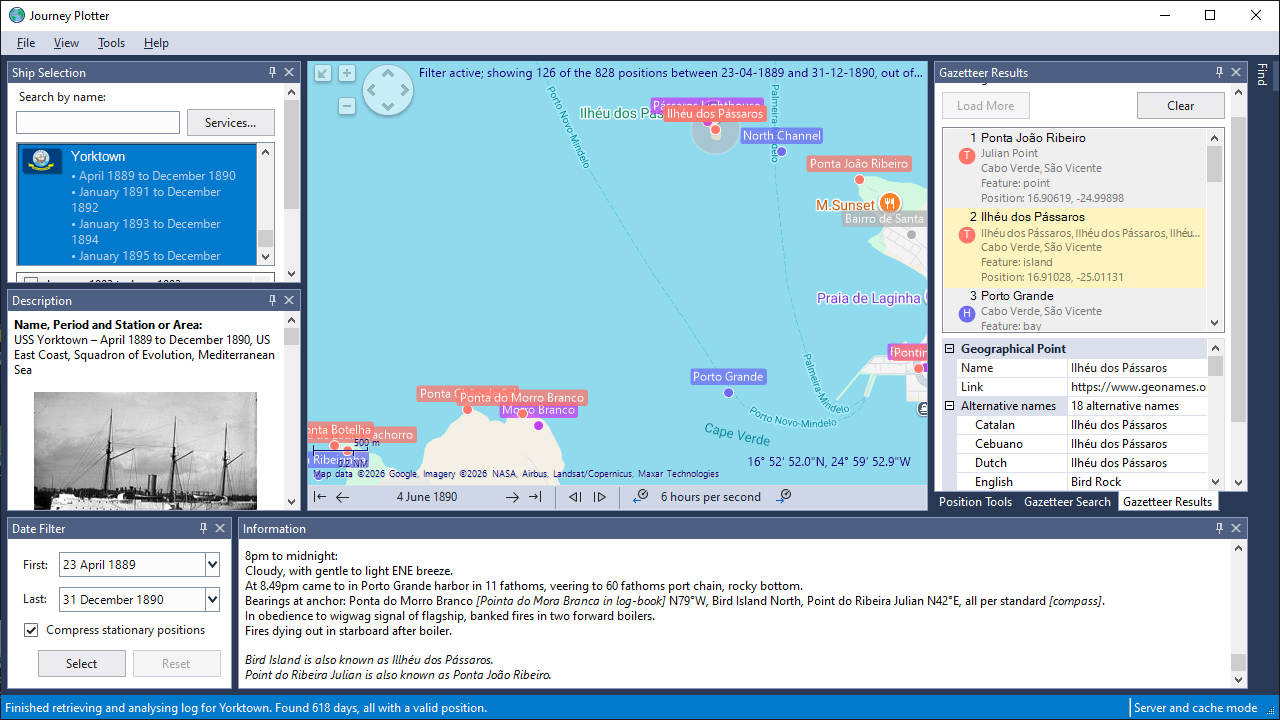
Task: Pin the Information panel
Action: [1219, 528]
